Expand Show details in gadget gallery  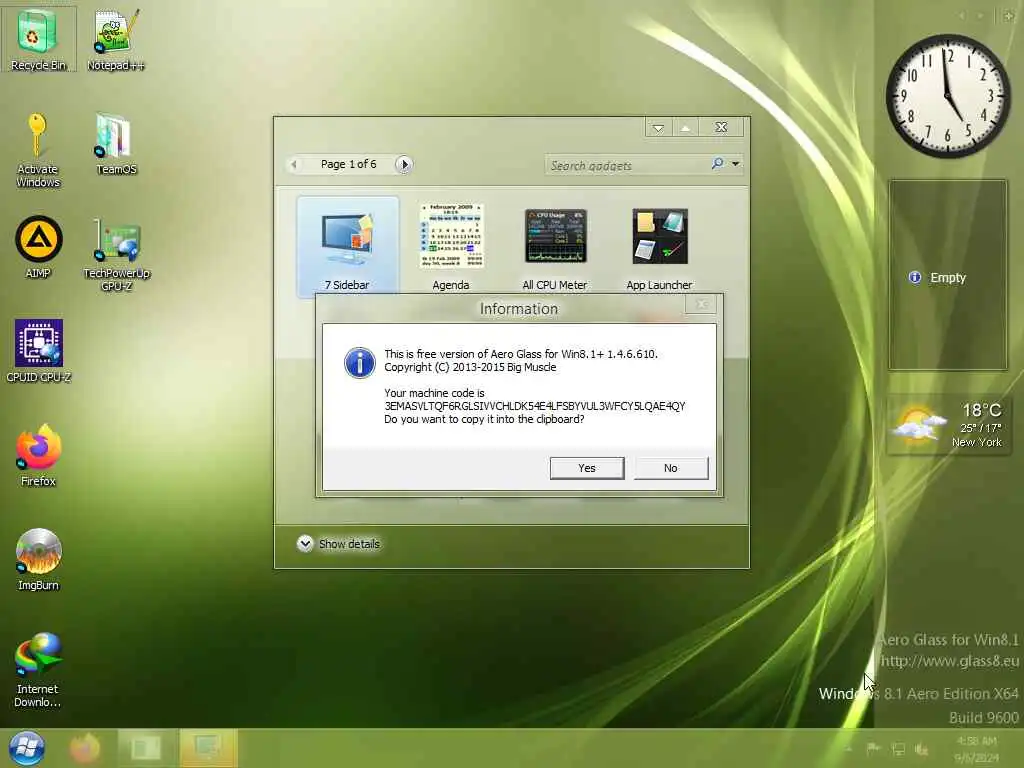[338, 543]
